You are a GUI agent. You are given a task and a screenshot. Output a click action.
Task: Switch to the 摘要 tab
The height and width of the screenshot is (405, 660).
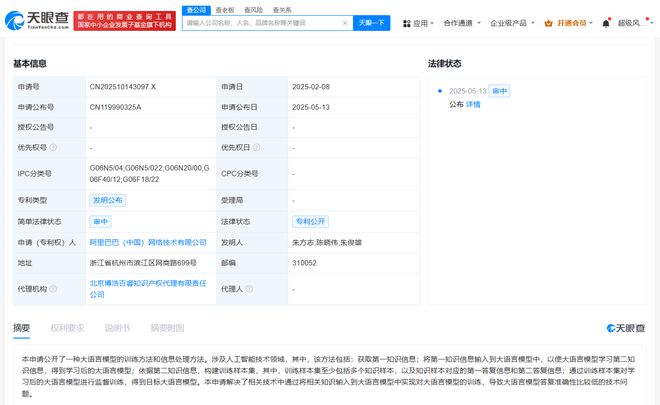pyautogui.click(x=21, y=328)
